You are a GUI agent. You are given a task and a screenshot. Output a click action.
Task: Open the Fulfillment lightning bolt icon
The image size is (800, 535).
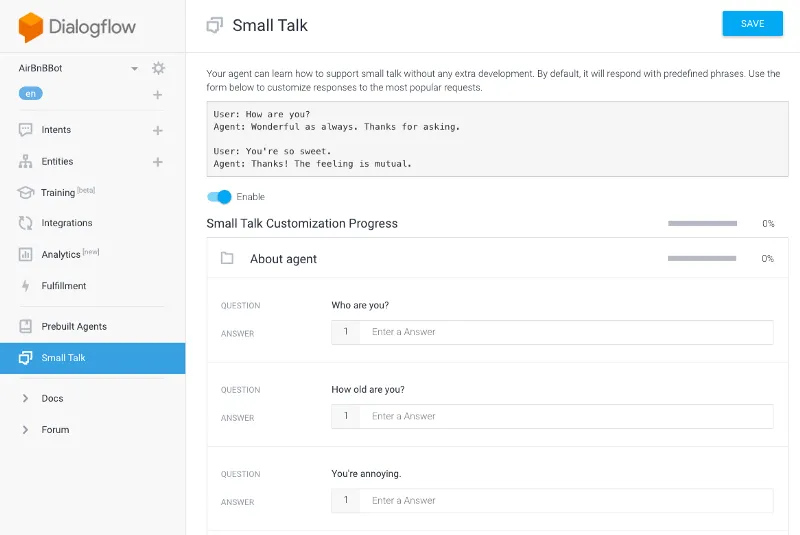point(26,286)
